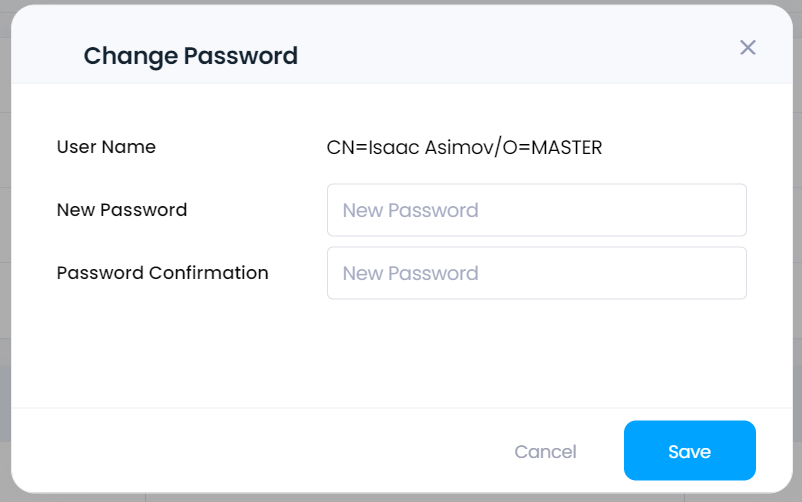The image size is (802, 502).
Task: Click the blank header area beside the title
Action: (x=511, y=51)
